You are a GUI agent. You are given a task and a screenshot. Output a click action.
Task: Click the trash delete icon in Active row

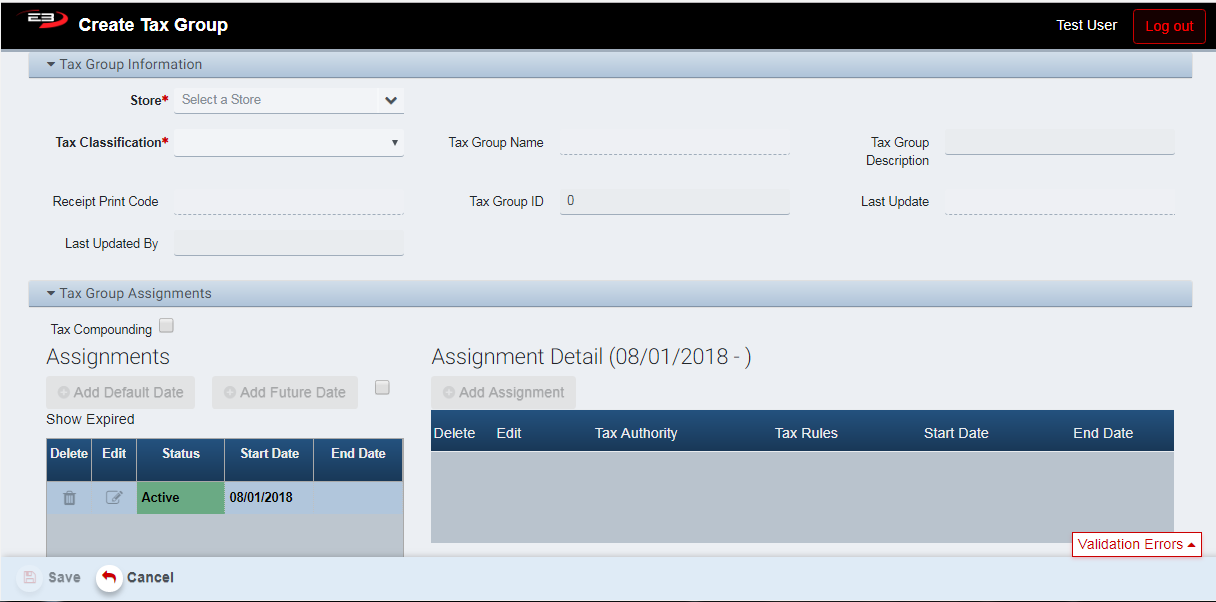pos(69,497)
